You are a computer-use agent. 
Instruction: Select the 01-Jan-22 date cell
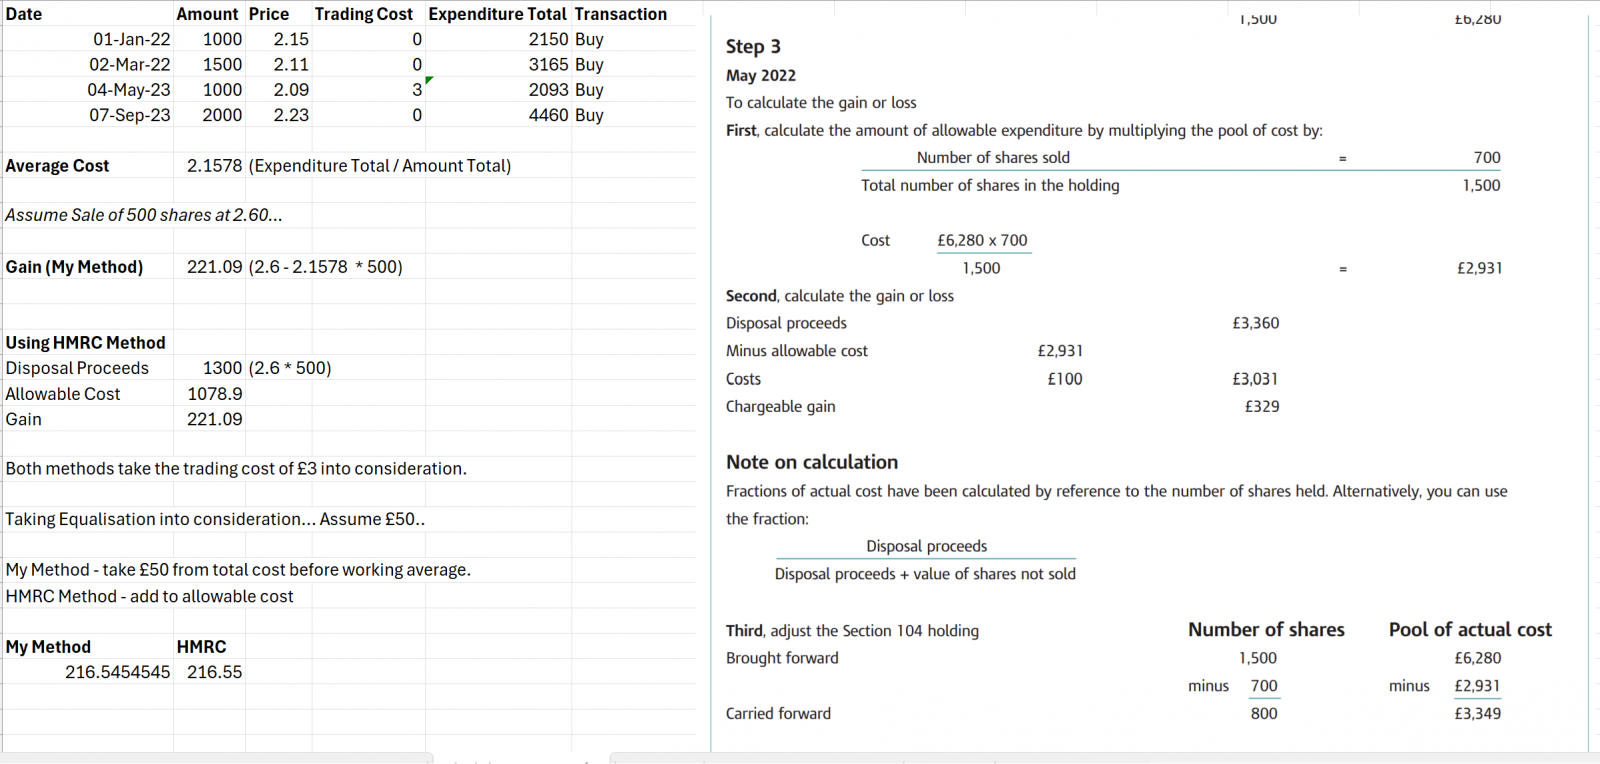point(131,39)
